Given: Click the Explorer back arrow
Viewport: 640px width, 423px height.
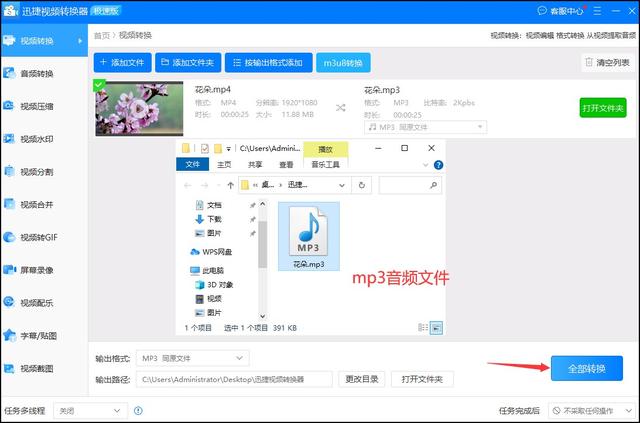Looking at the screenshot, I should (188, 185).
